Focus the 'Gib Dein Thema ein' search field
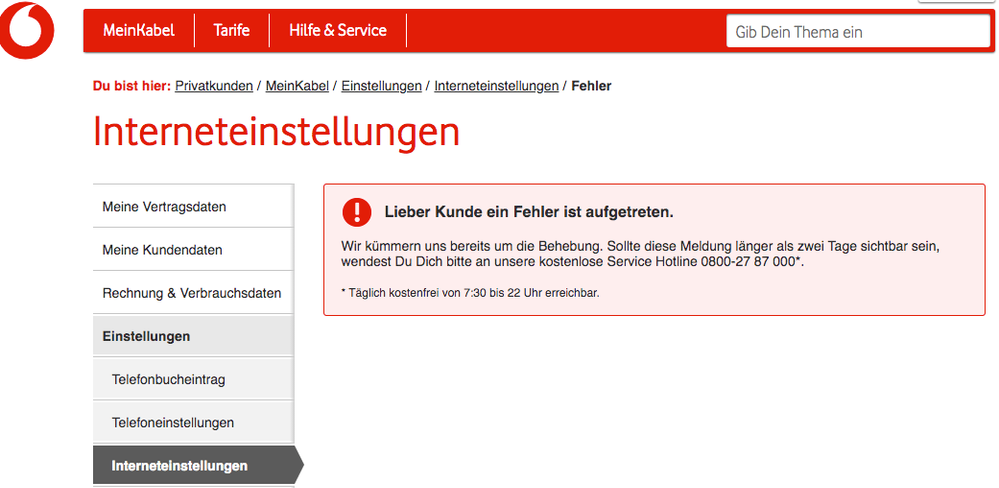Screen dimensions: 999x488 click(858, 31)
